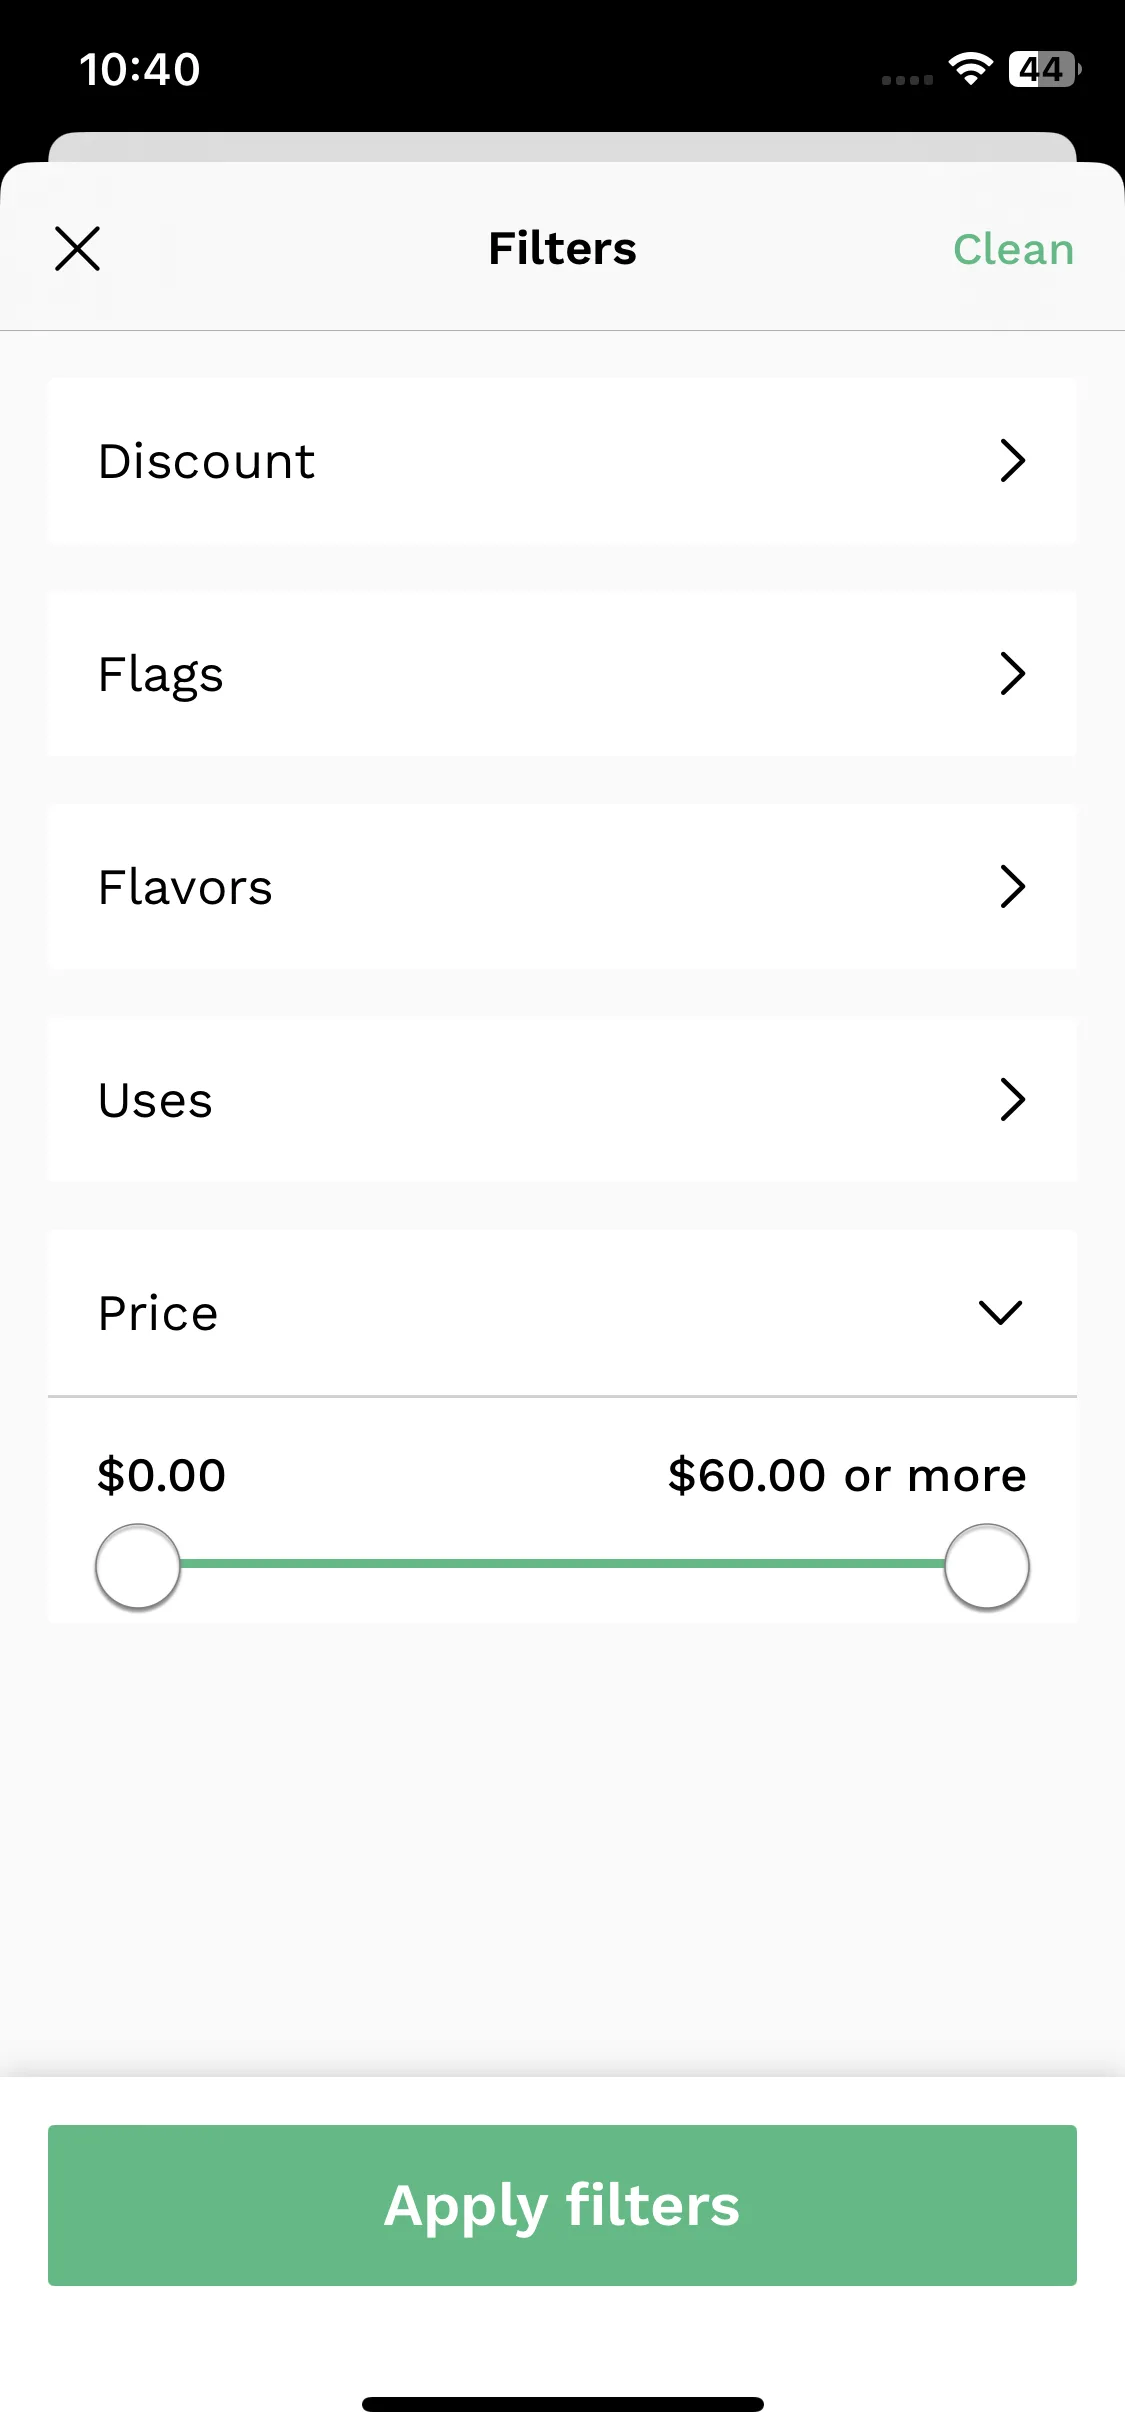The image size is (1125, 2436).
Task: Tap the $60.00 or more label
Action: pos(847,1475)
